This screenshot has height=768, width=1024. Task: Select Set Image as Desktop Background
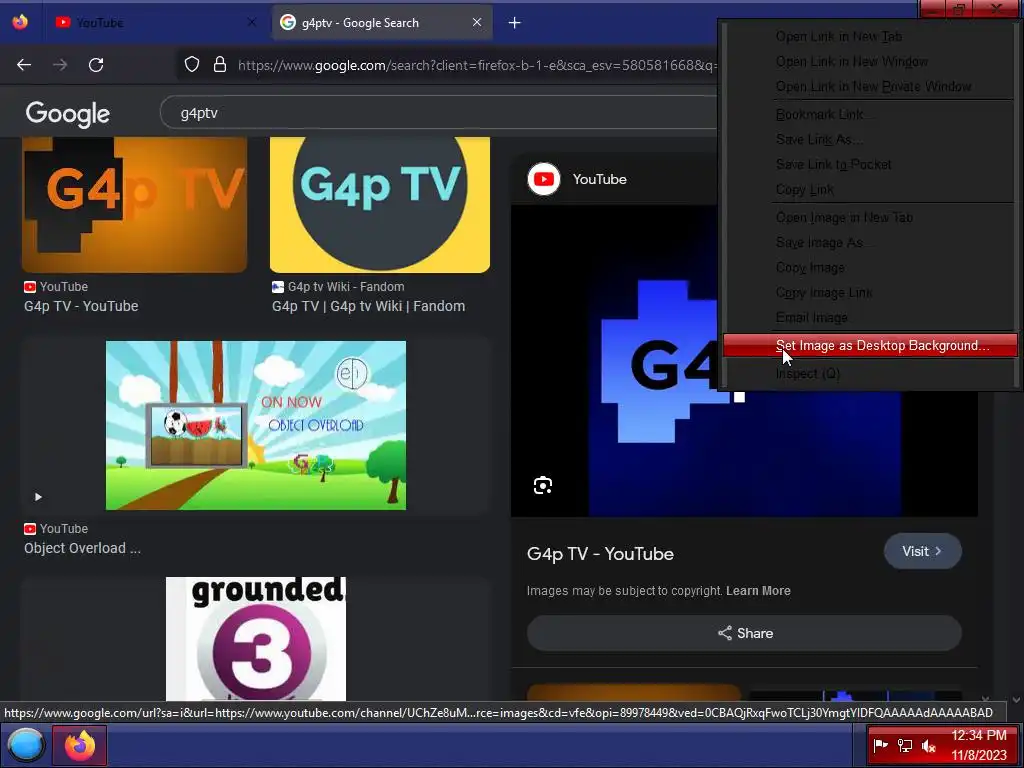(870, 345)
